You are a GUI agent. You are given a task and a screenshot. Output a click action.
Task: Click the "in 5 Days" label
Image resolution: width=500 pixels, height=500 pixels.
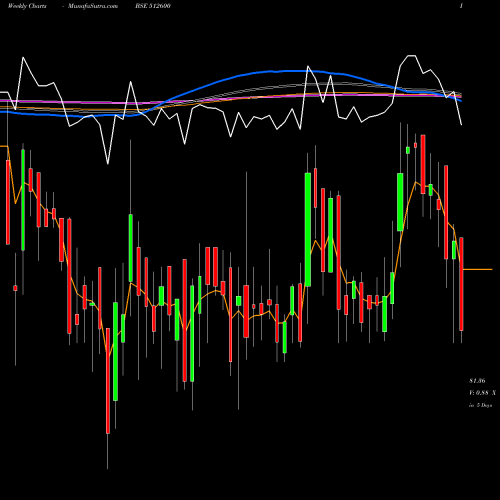click(x=480, y=405)
